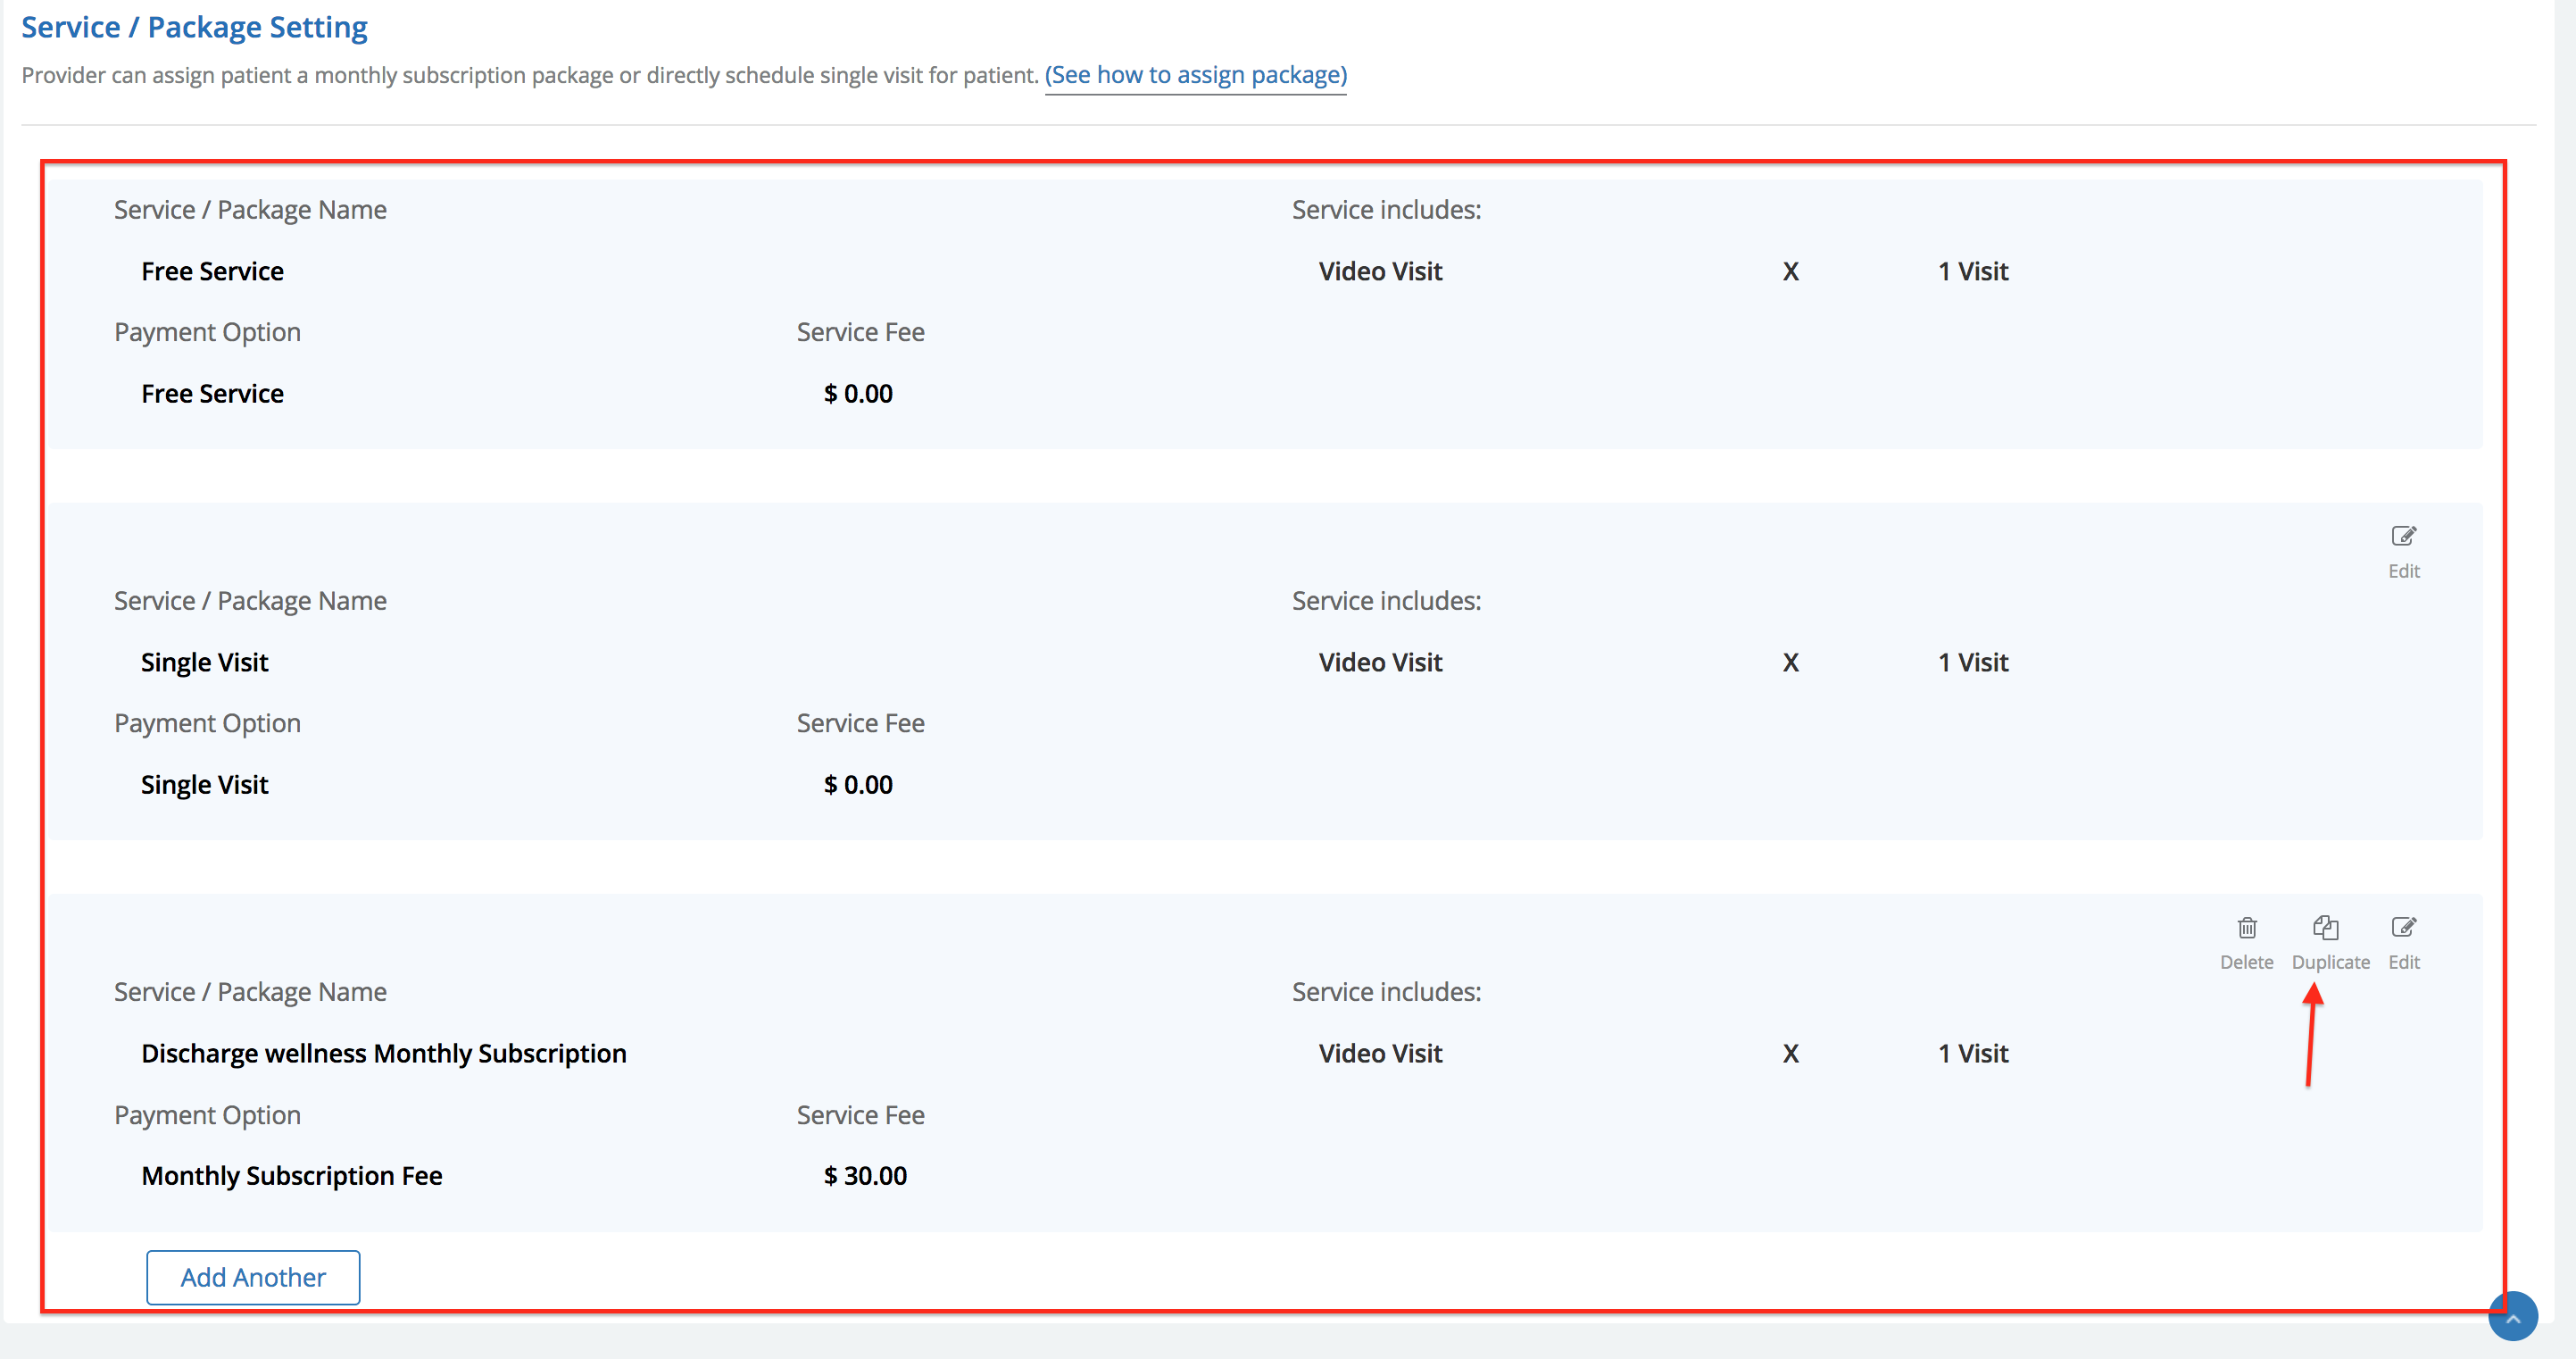The width and height of the screenshot is (2576, 1359).
Task: Click the Single Visit payment option value
Action: (x=204, y=784)
